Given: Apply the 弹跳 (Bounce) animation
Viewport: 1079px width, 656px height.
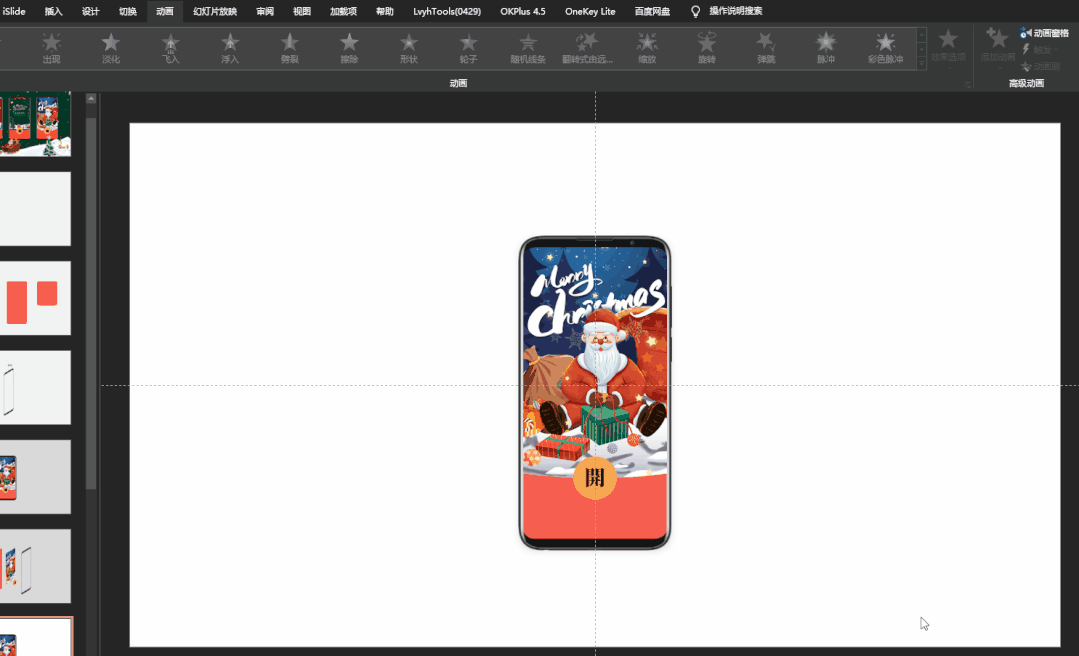Looking at the screenshot, I should (766, 47).
